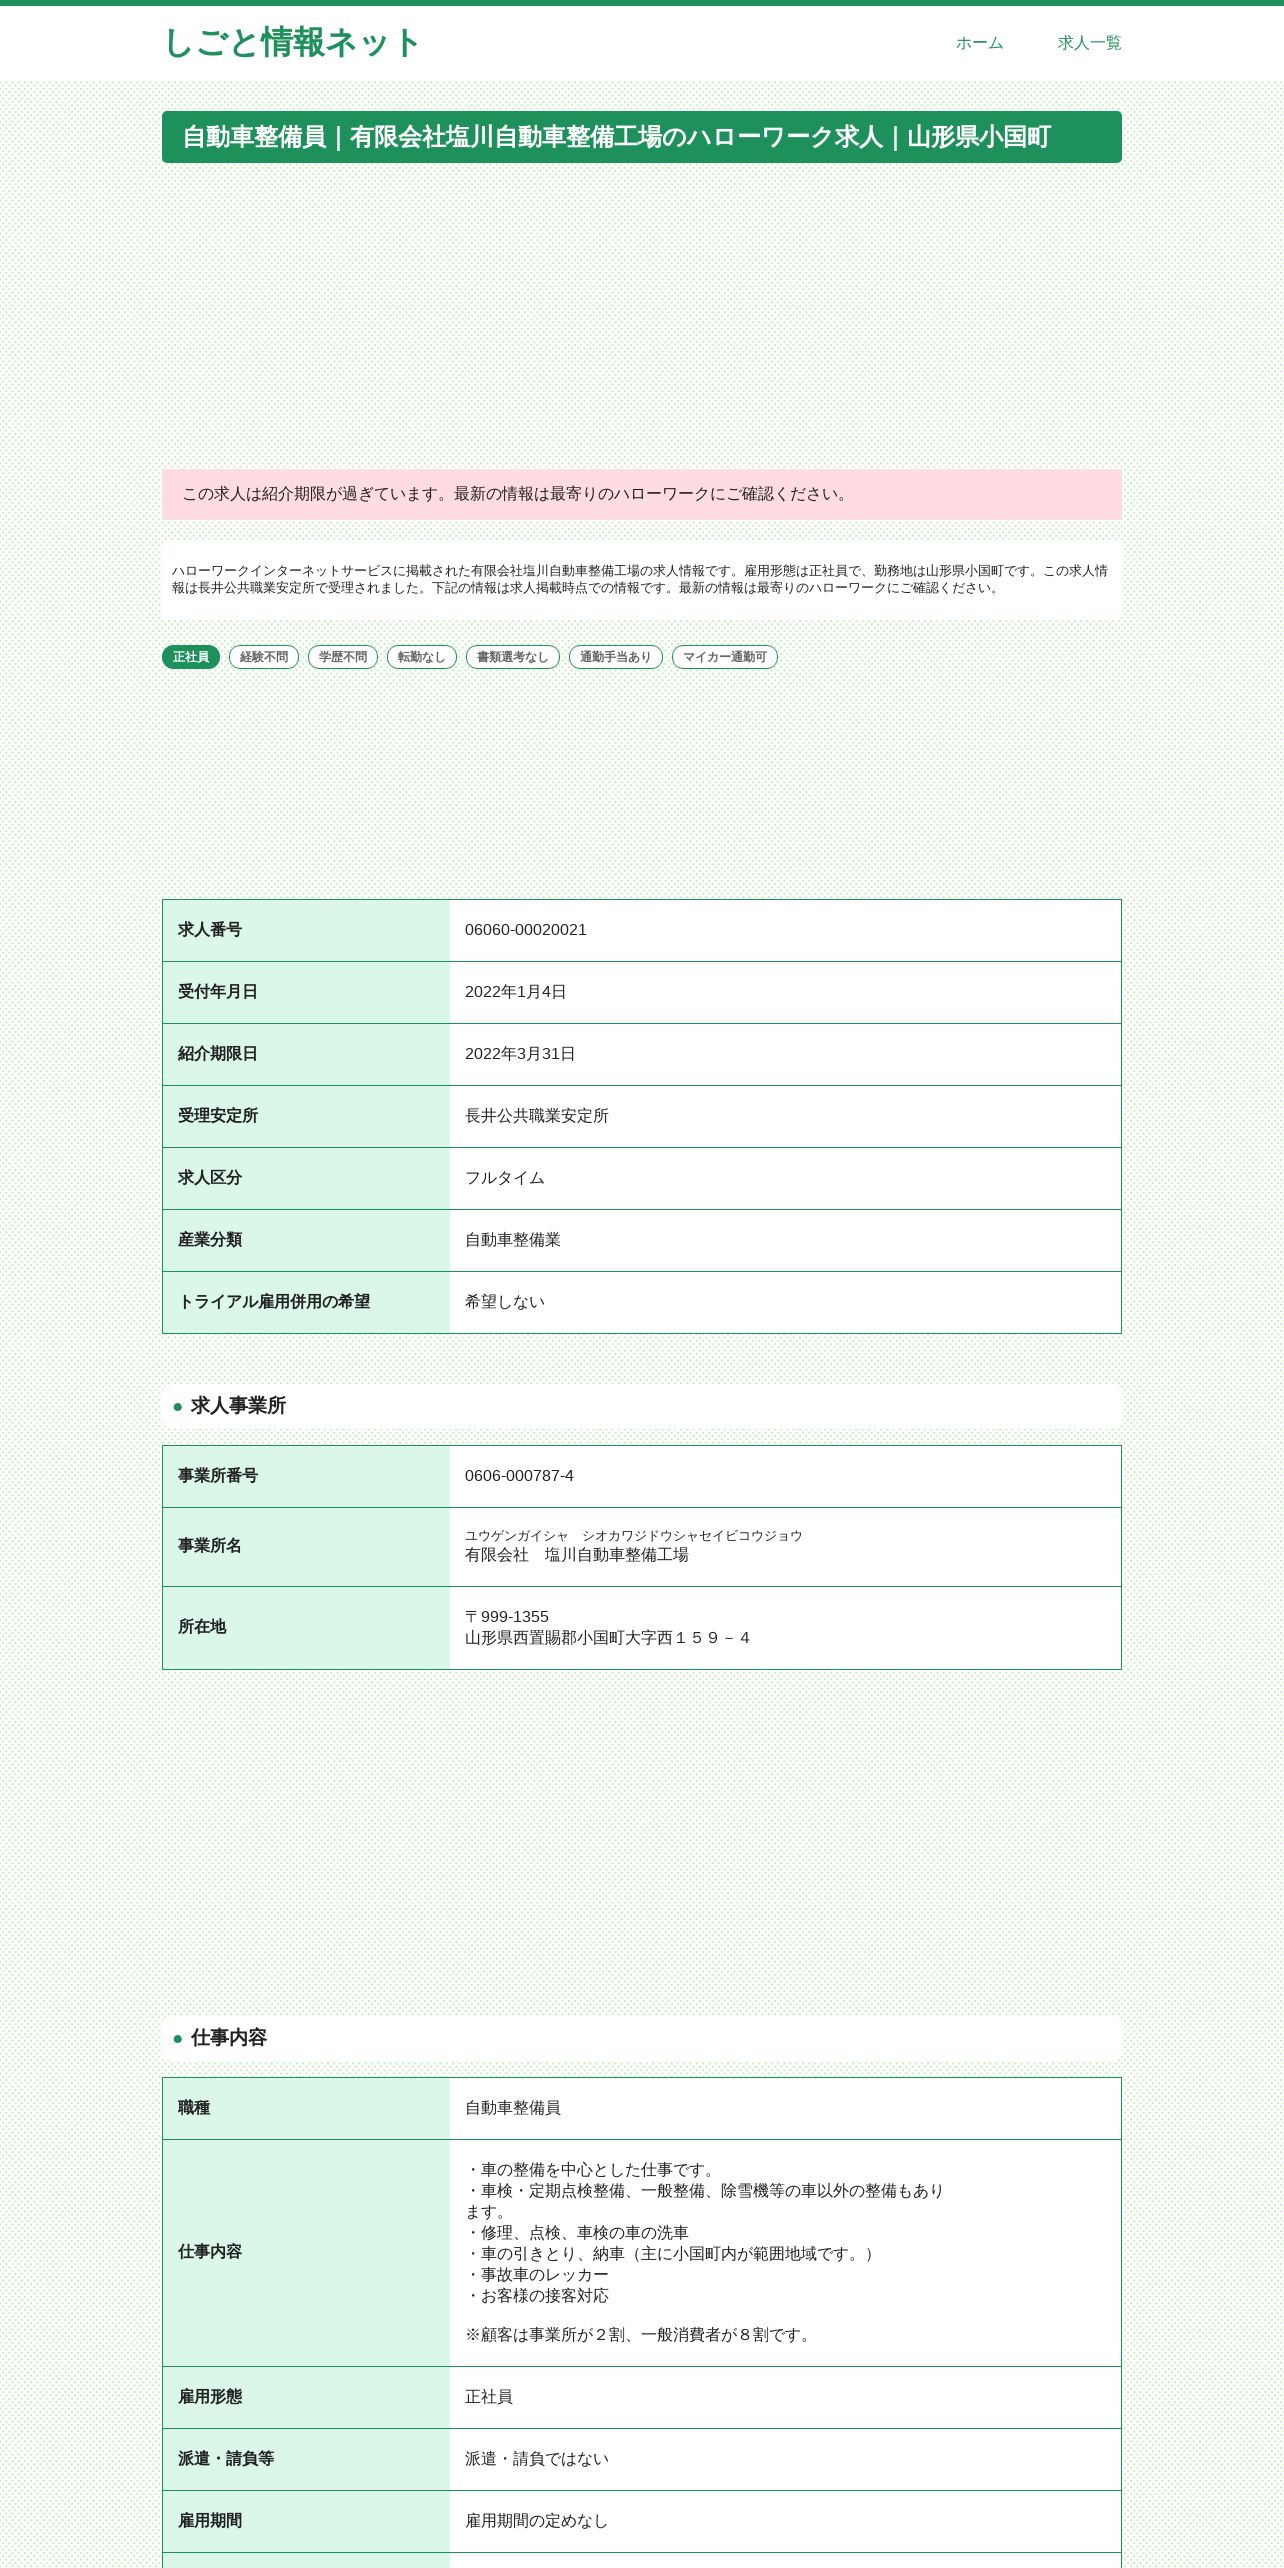This screenshot has height=2568, width=1284.
Task: Click the 事業所番号 label cell
Action: (306, 1476)
